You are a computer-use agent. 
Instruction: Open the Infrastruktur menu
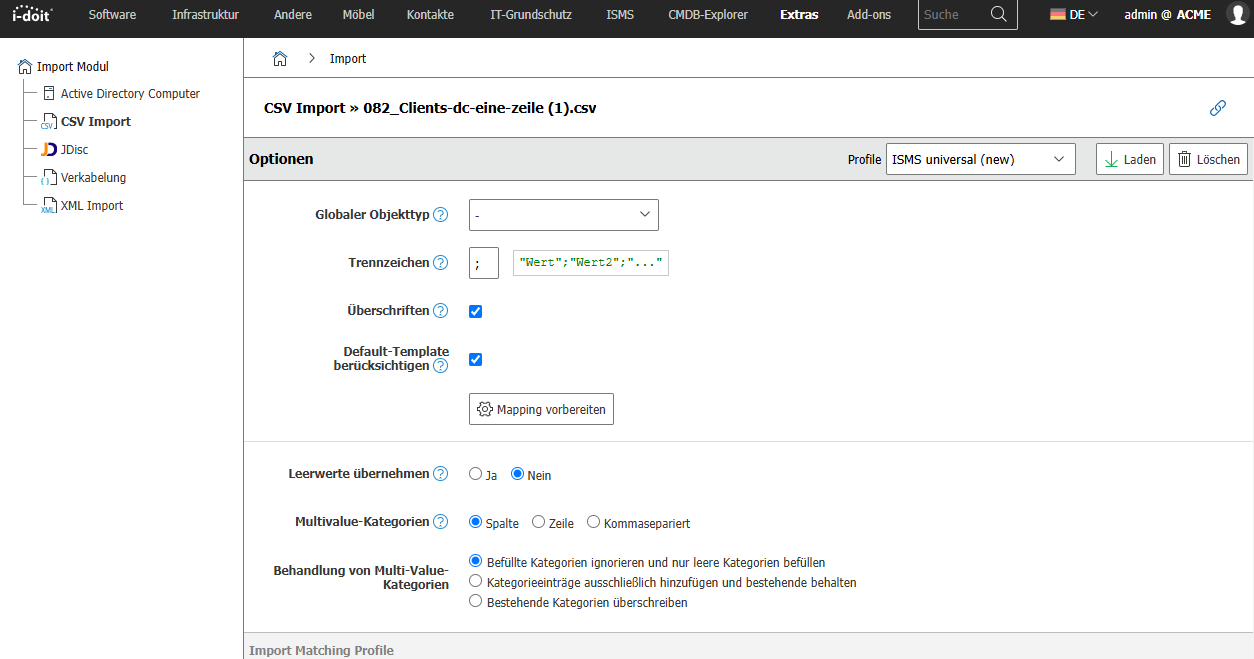(205, 15)
